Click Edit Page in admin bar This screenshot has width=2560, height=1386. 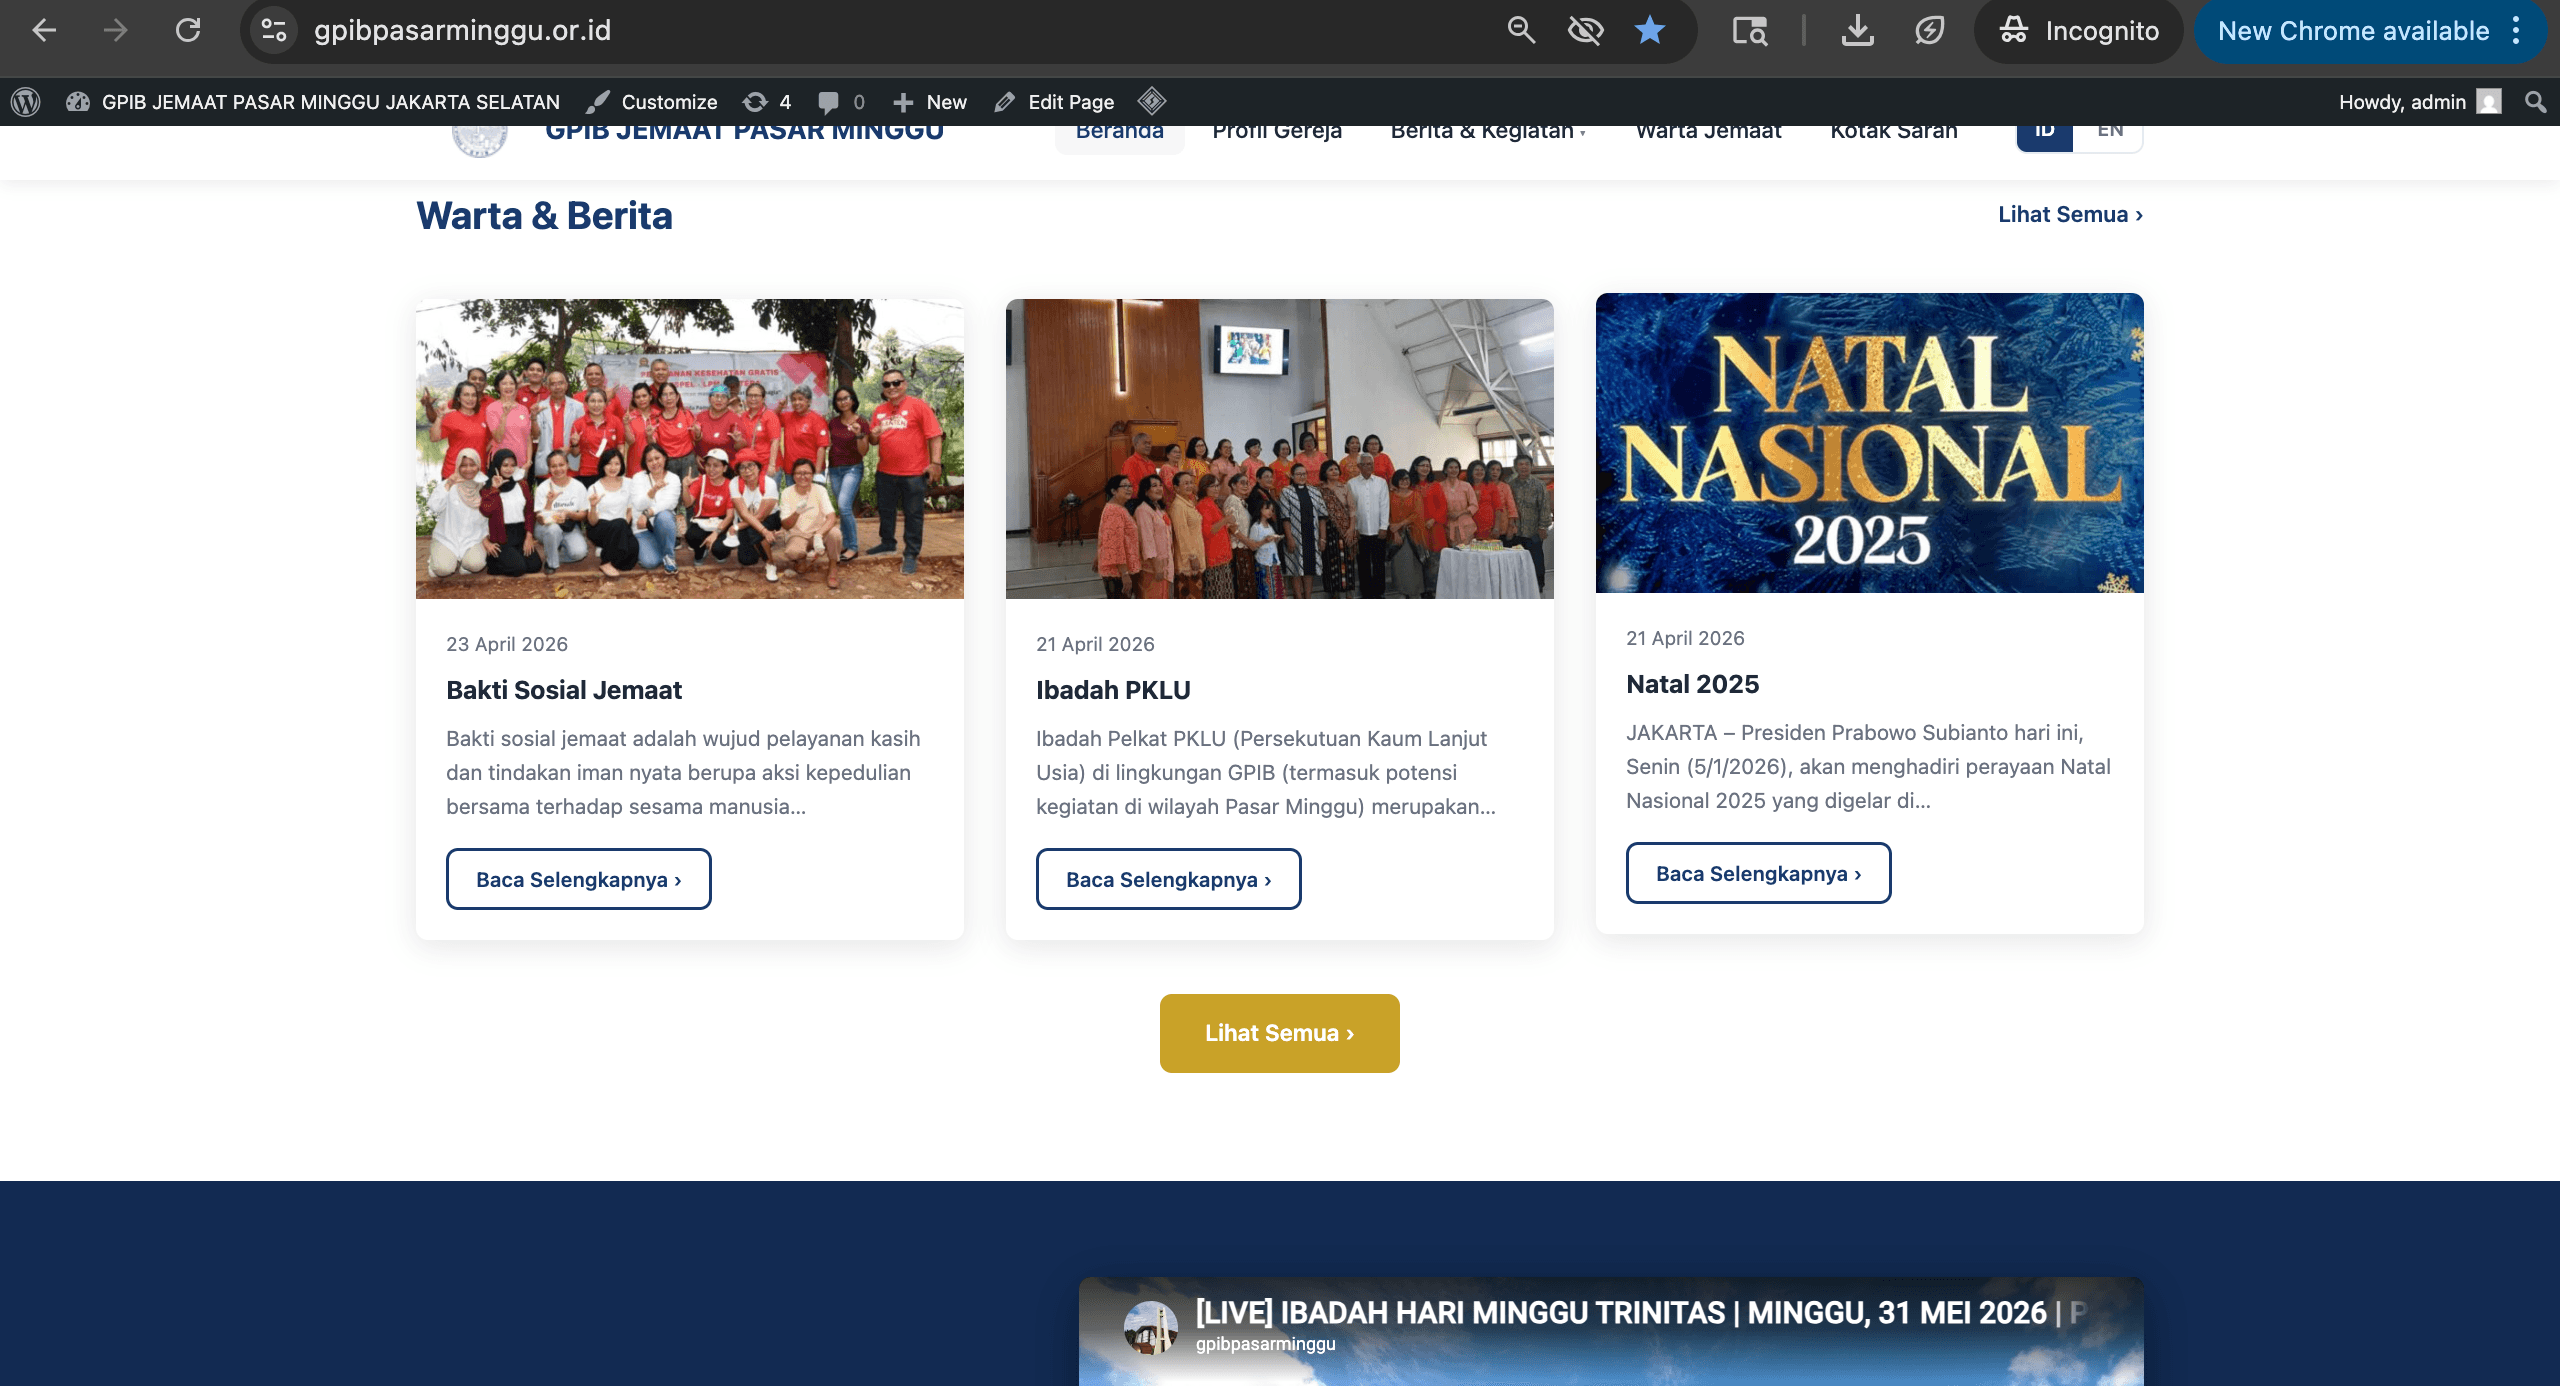coord(1055,102)
